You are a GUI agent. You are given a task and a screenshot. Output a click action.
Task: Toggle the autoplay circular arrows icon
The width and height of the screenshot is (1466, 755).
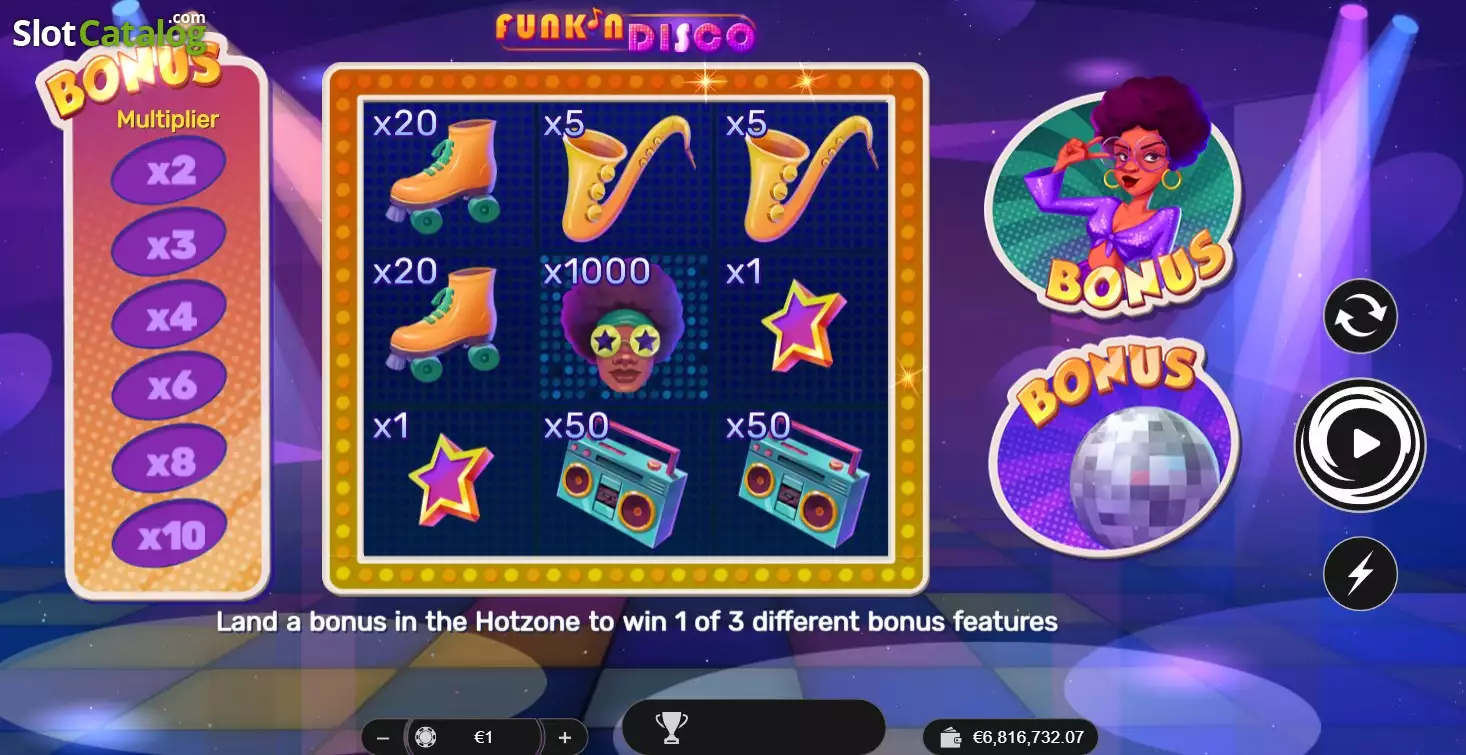1360,316
